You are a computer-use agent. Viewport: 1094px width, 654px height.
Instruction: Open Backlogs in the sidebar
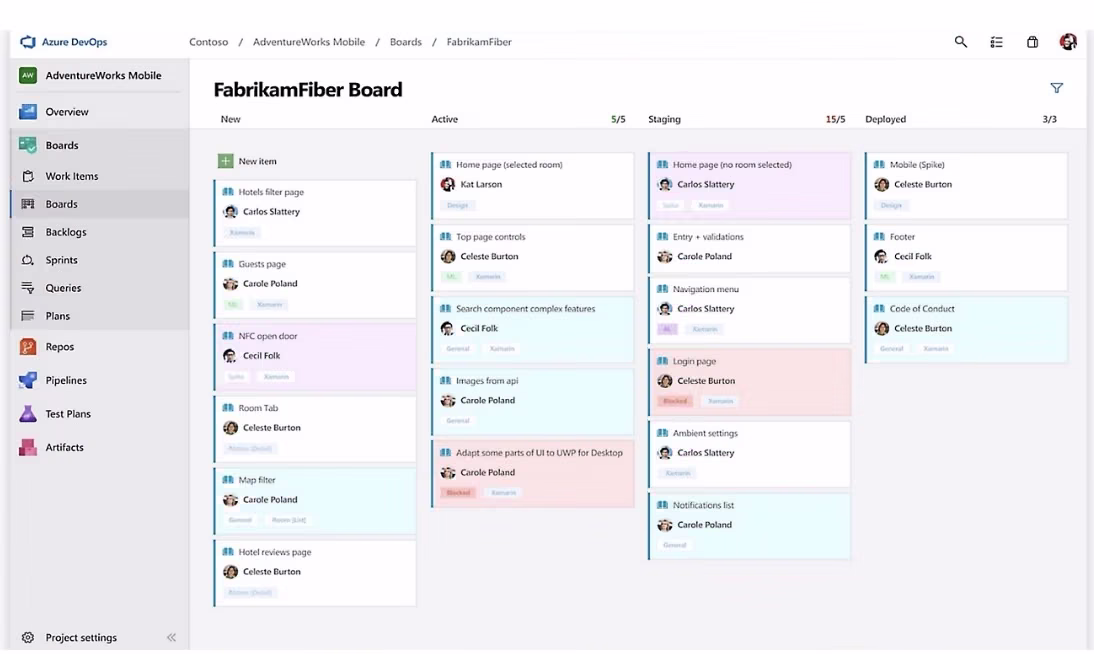(x=66, y=232)
